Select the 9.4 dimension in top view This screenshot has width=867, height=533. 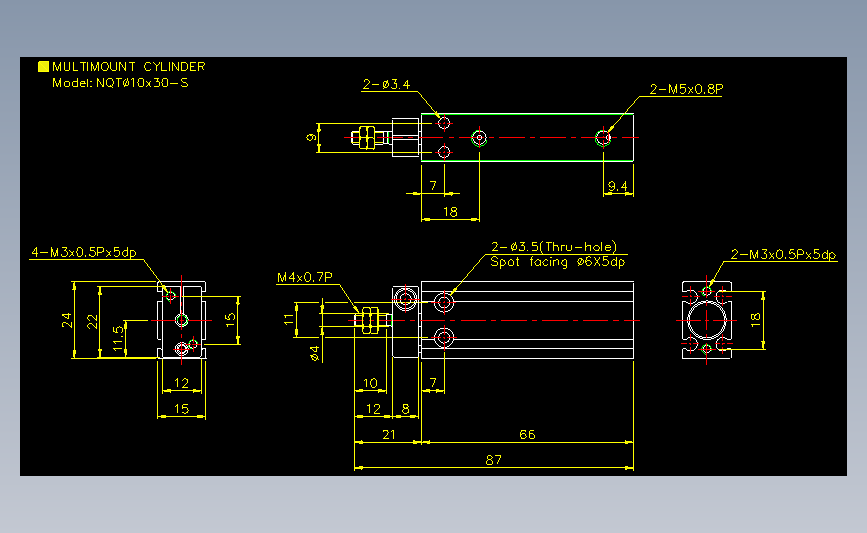click(x=618, y=186)
